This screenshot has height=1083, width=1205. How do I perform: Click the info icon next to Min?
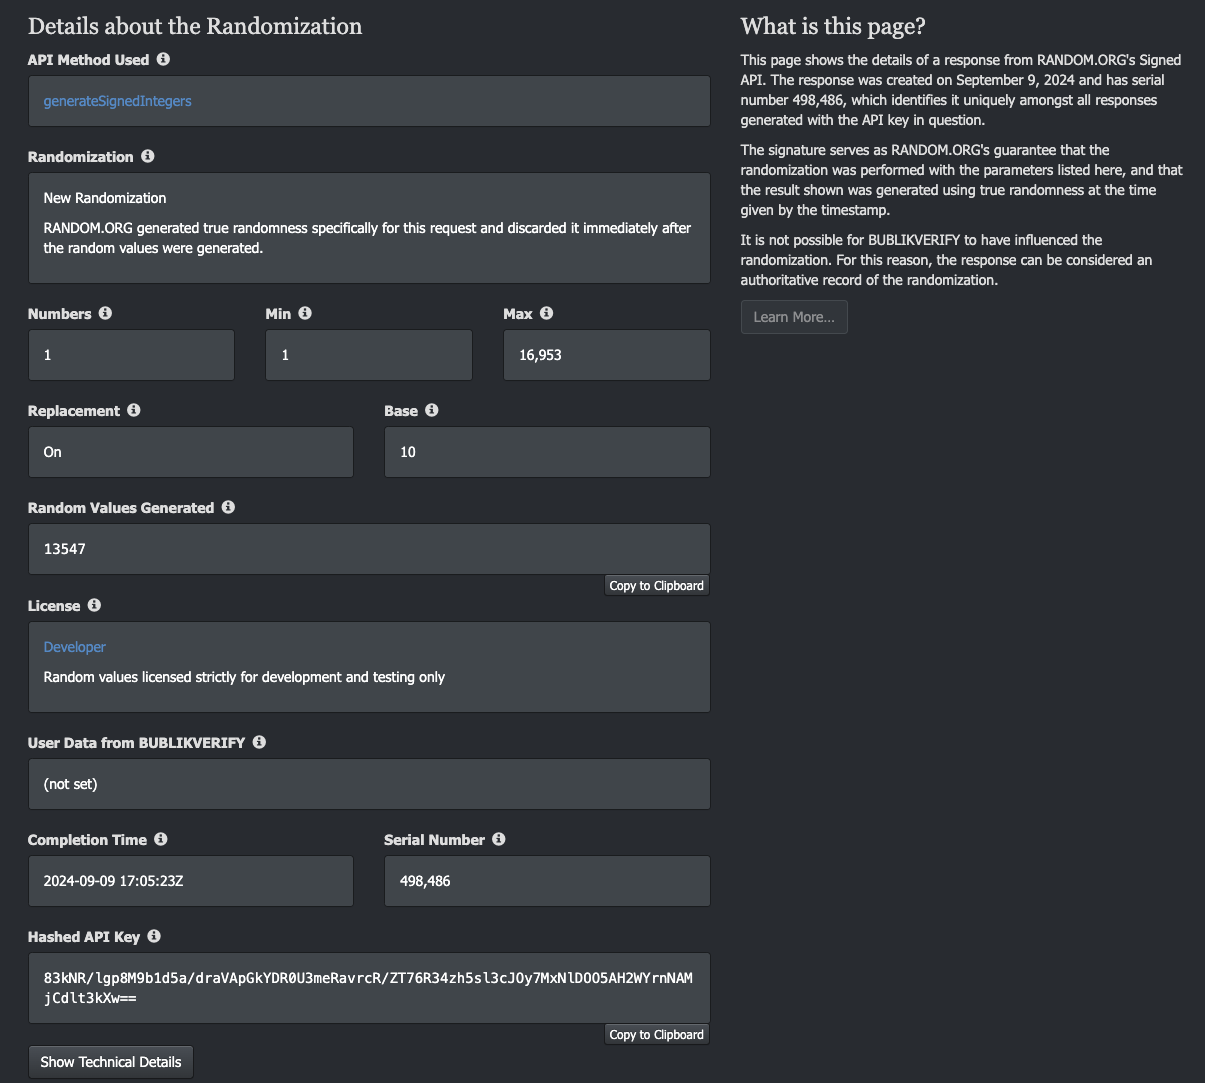point(305,313)
